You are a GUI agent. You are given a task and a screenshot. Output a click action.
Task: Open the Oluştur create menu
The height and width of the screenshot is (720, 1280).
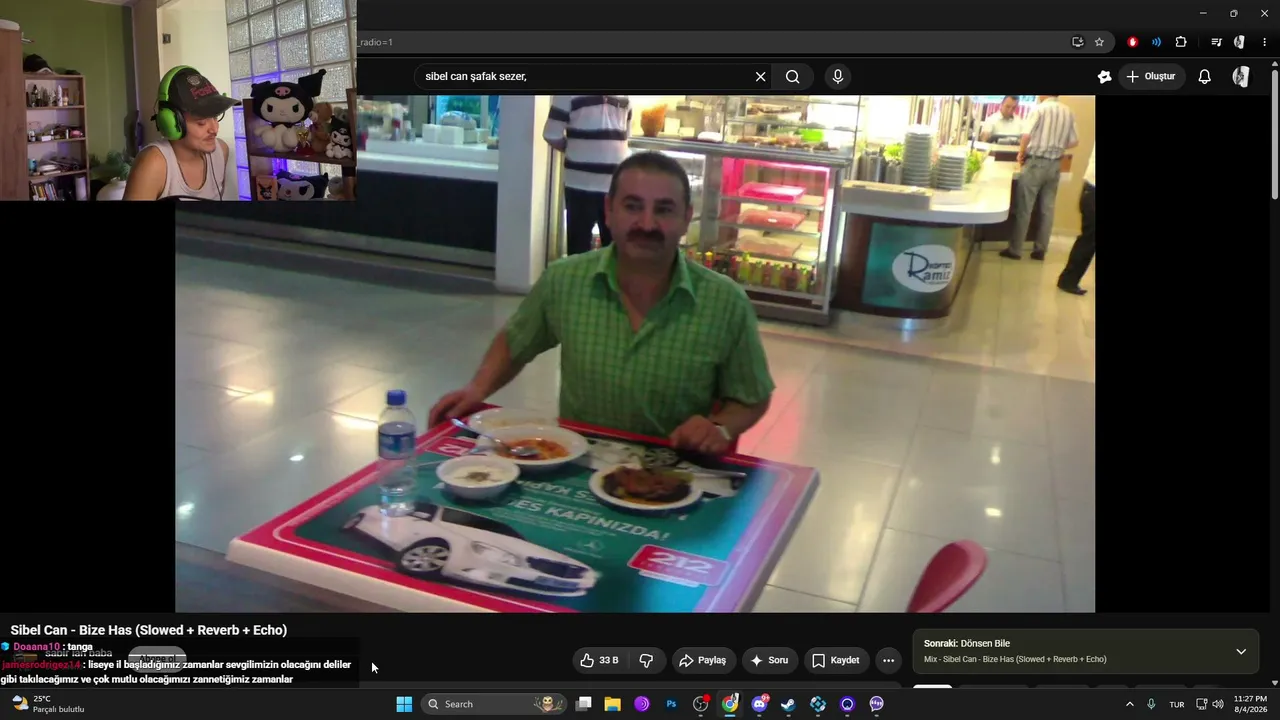[1151, 77]
